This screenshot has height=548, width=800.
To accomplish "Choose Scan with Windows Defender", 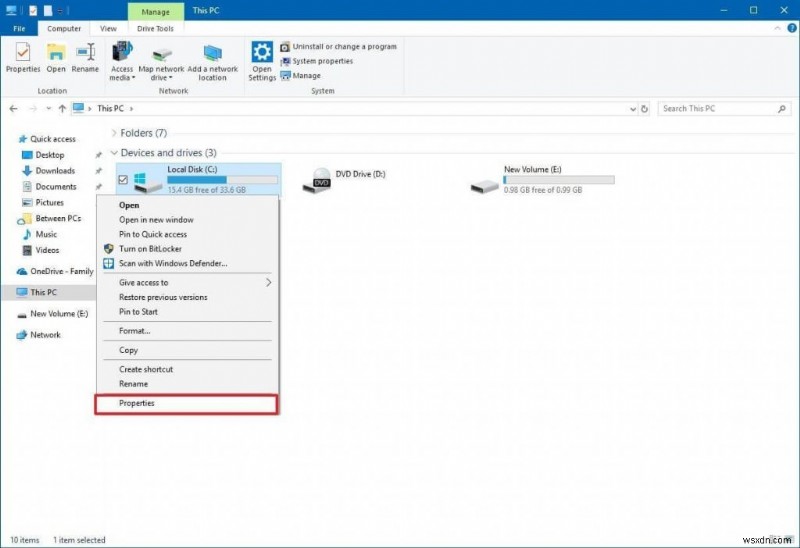I will 187,263.
